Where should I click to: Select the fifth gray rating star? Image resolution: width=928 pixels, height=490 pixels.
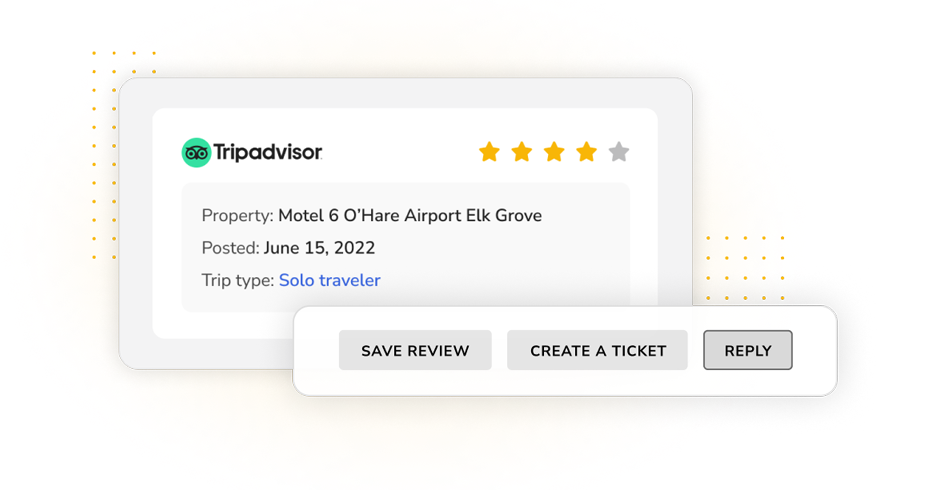click(x=618, y=151)
